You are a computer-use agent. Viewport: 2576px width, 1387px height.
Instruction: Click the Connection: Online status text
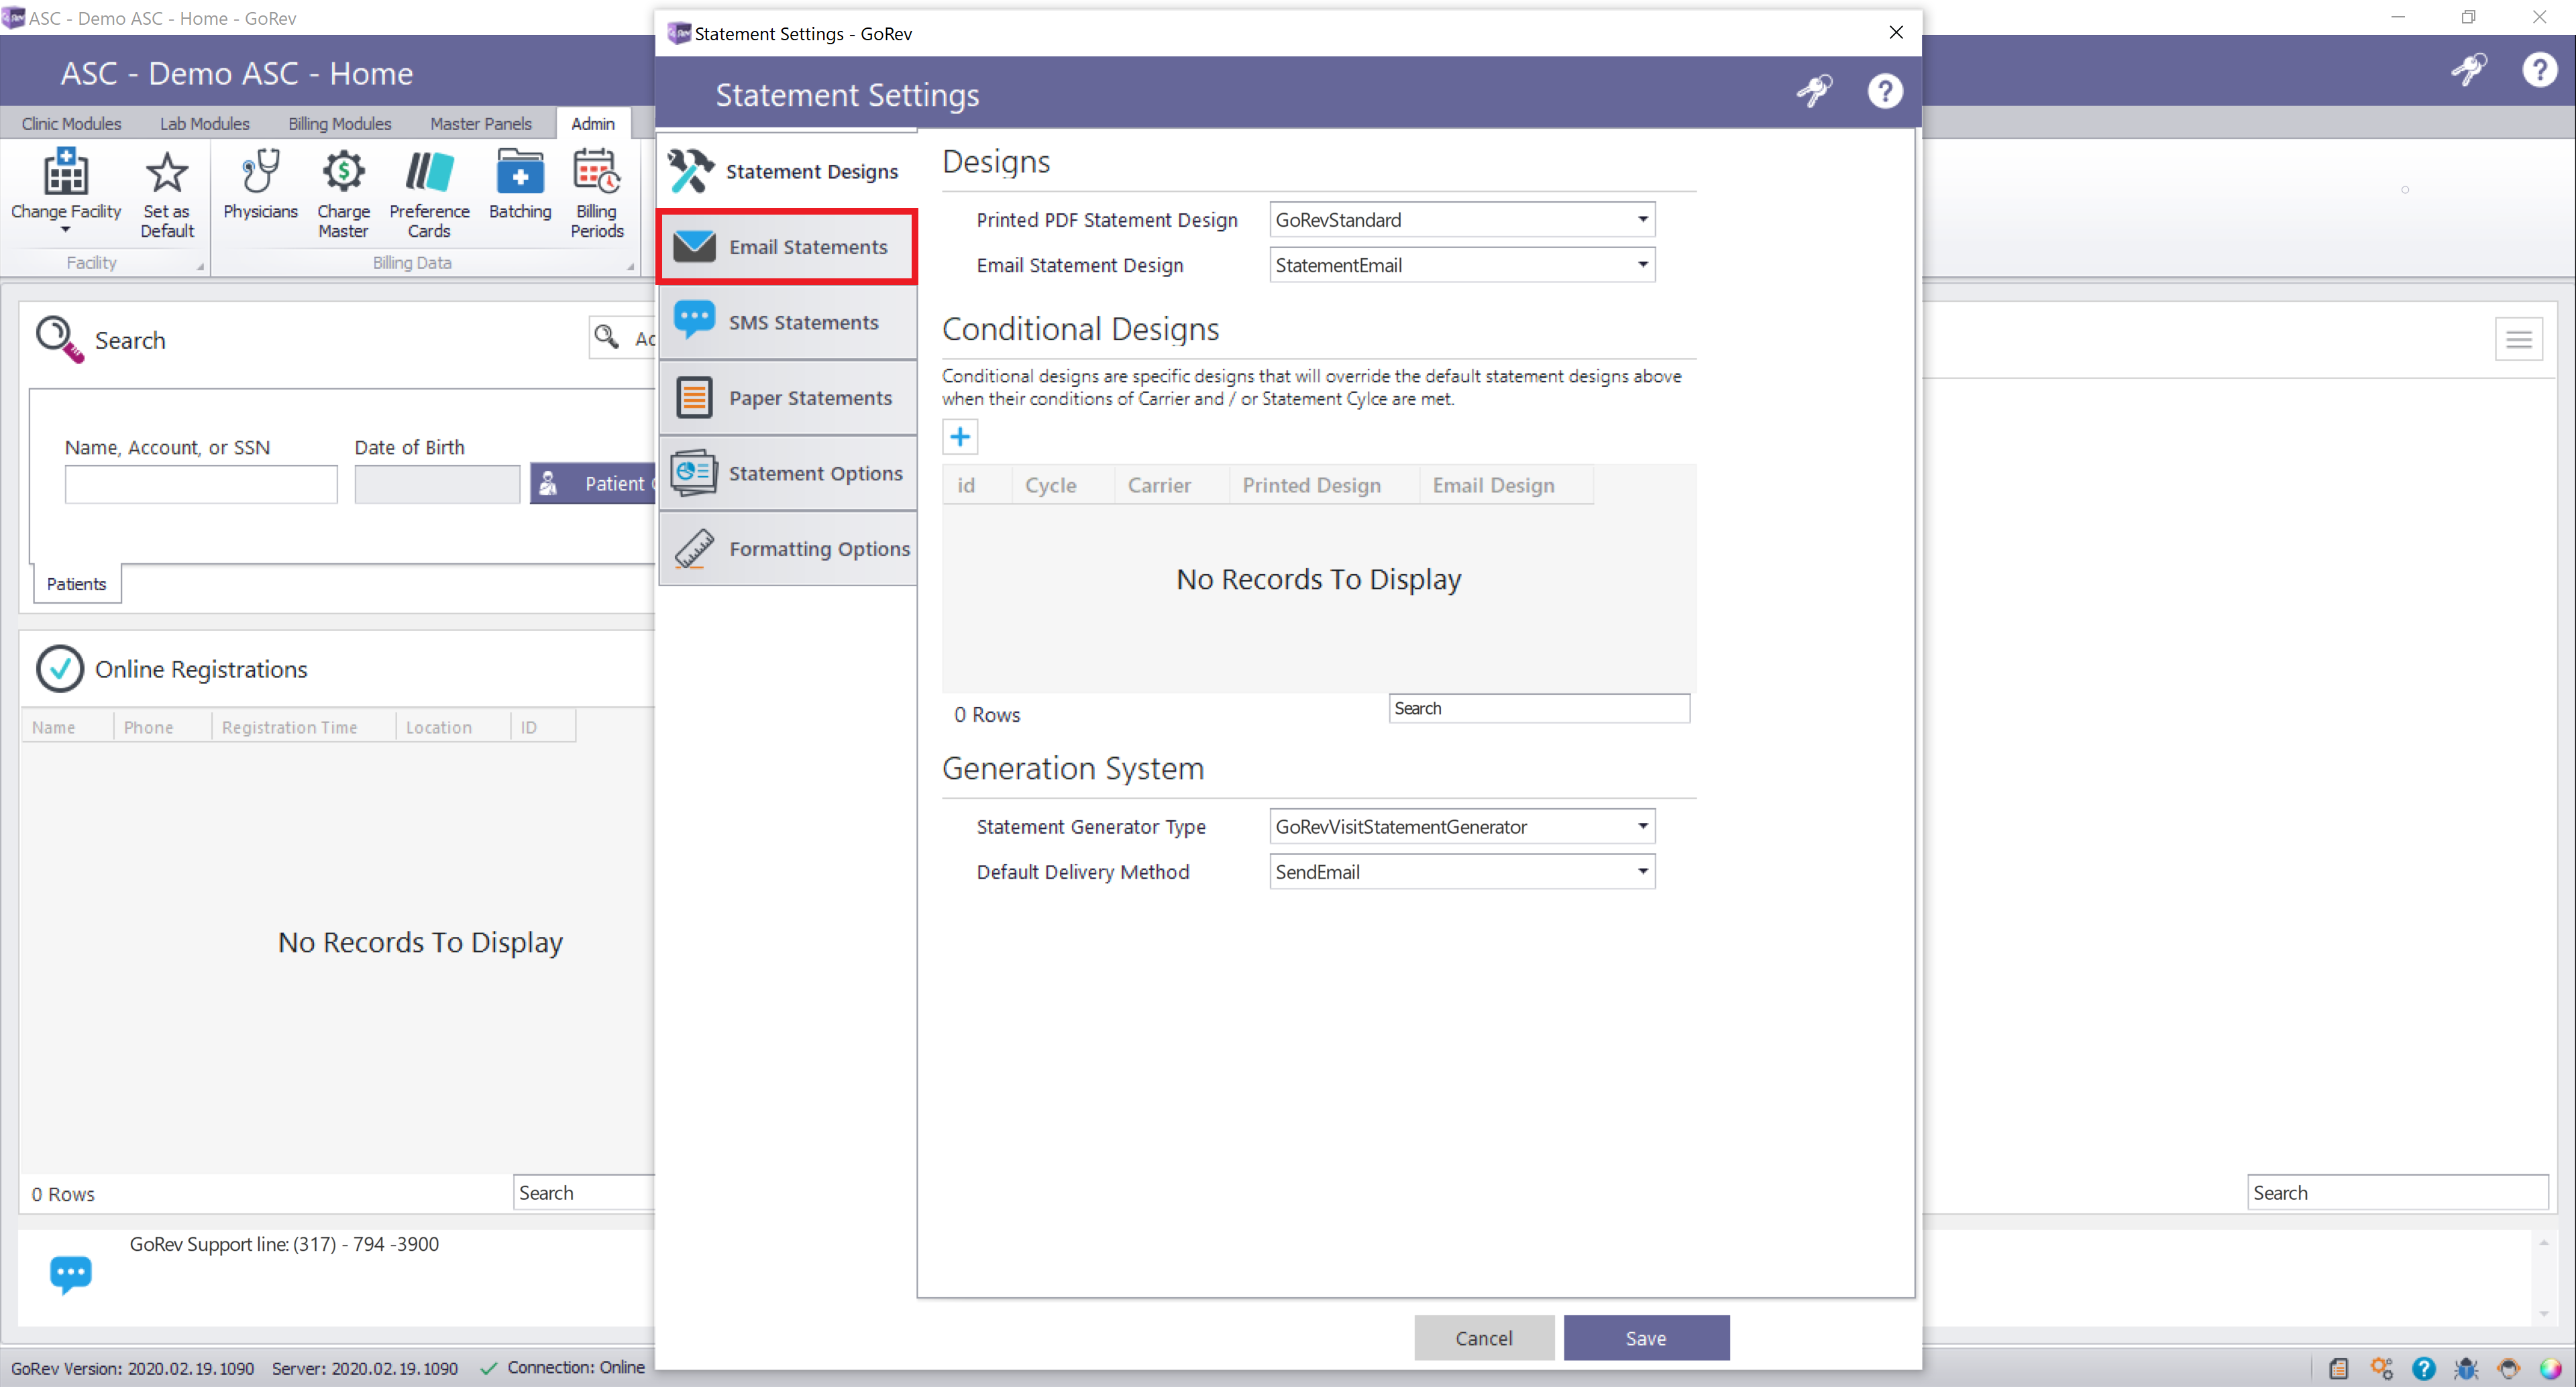[x=575, y=1367]
